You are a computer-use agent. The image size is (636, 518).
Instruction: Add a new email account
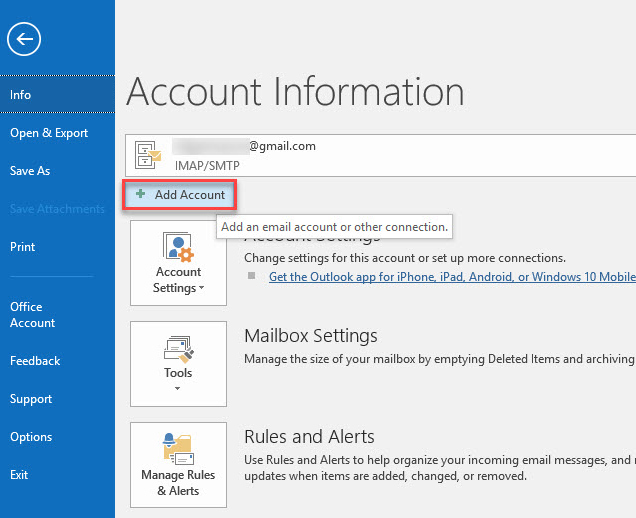pos(179,195)
